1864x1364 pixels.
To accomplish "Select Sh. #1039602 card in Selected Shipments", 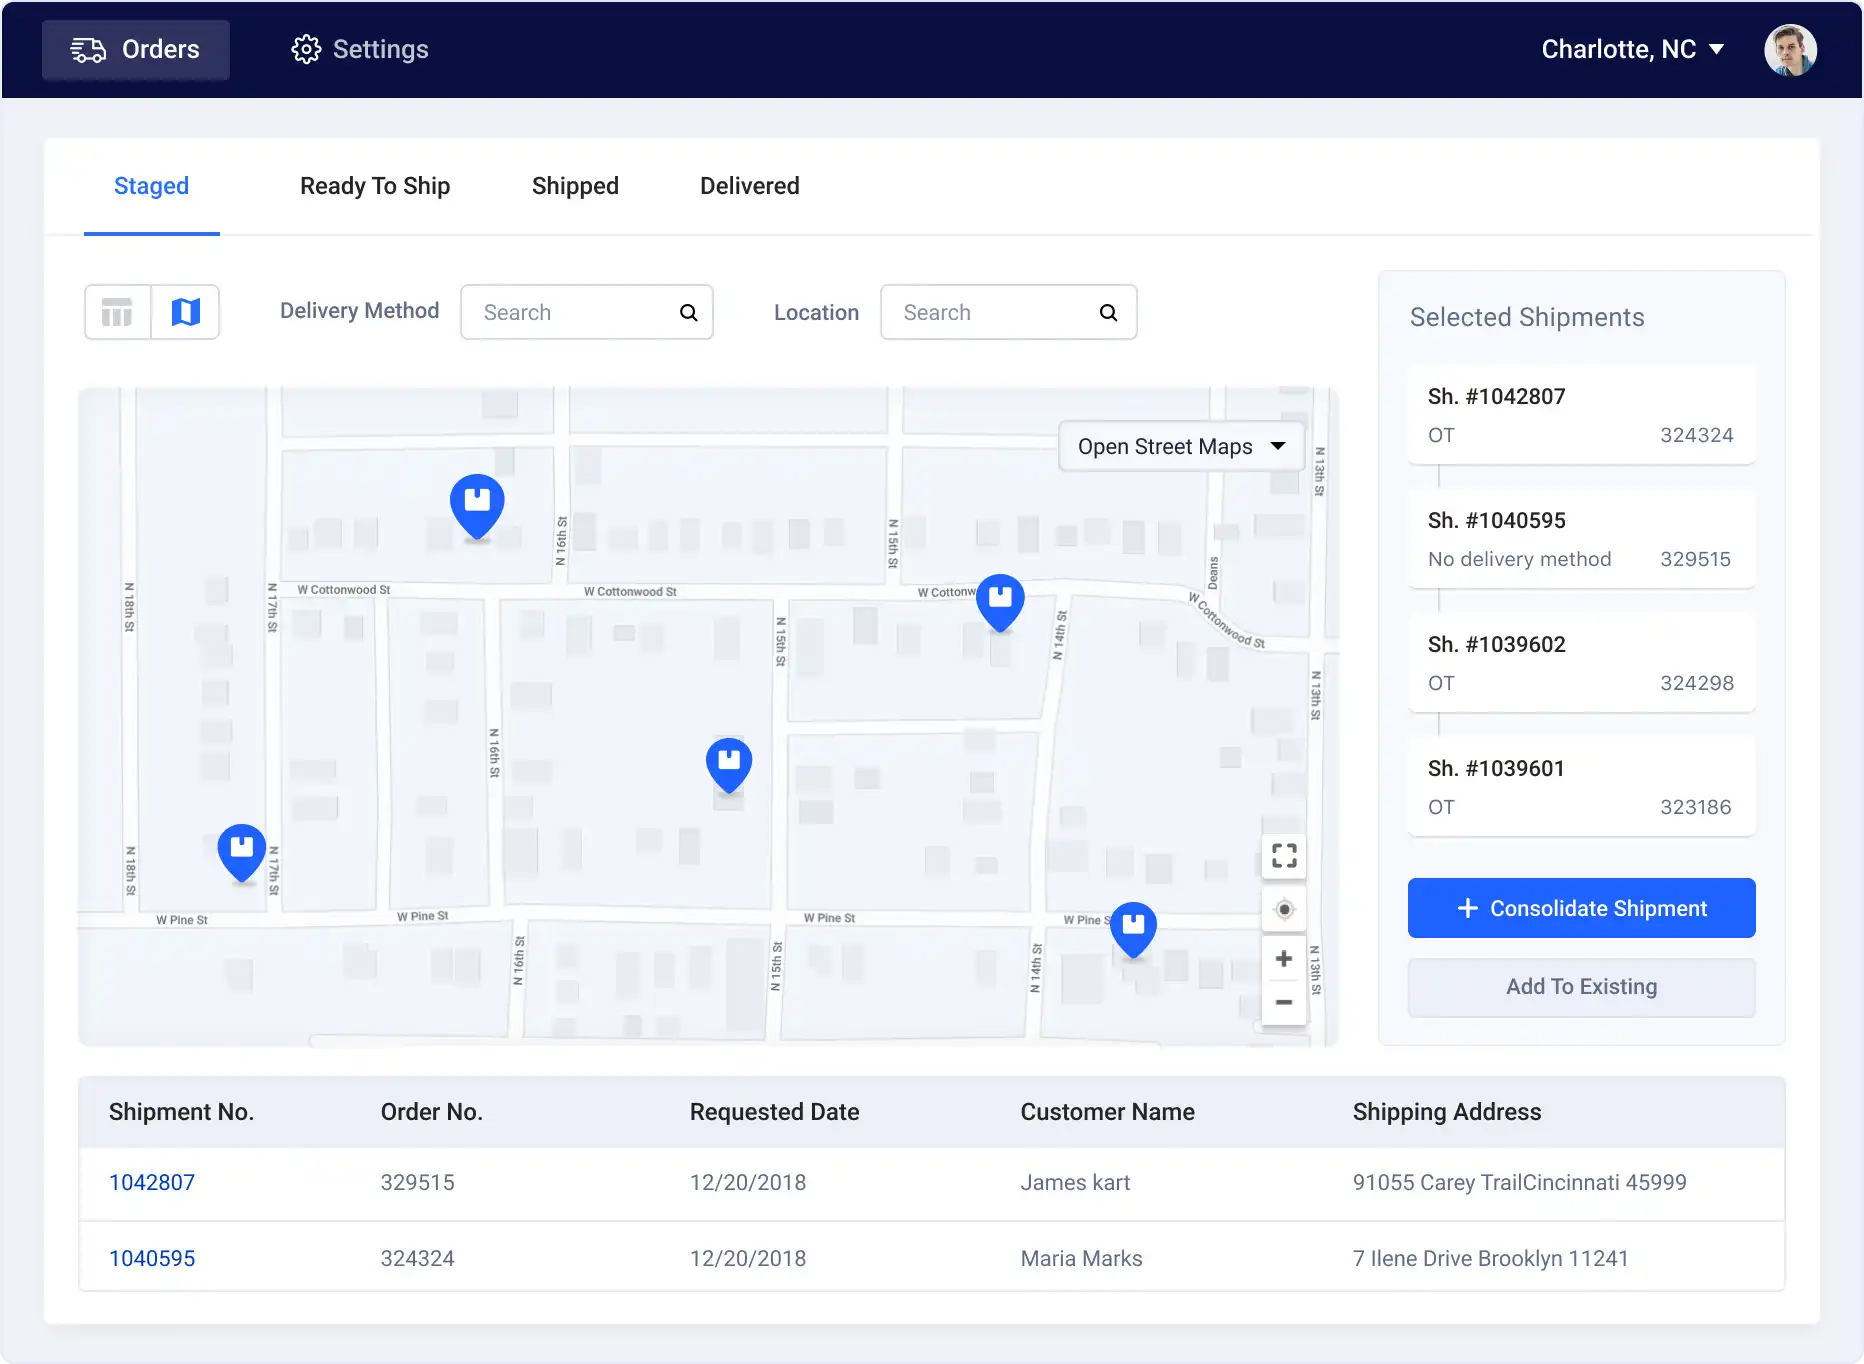I will point(1581,663).
